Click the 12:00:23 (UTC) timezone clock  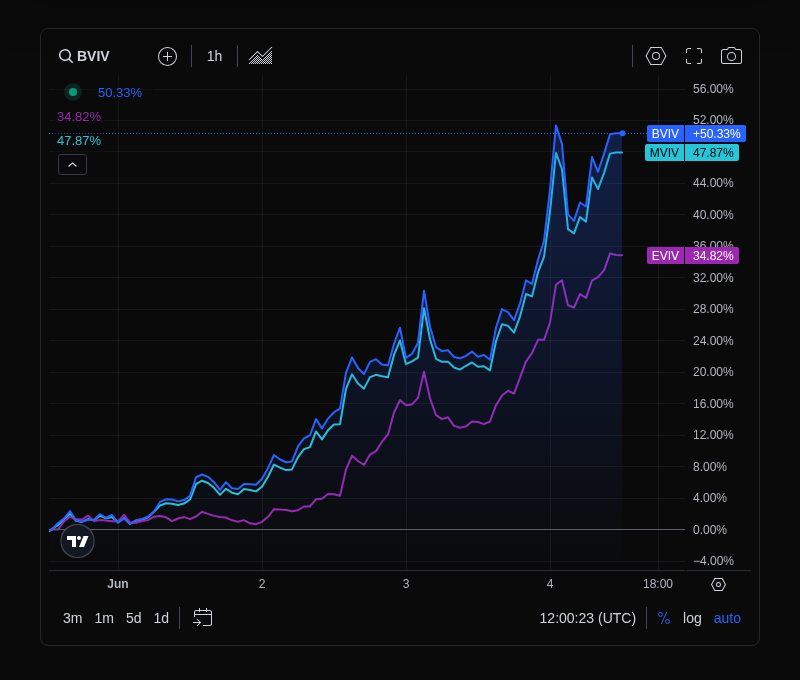pyautogui.click(x=588, y=618)
